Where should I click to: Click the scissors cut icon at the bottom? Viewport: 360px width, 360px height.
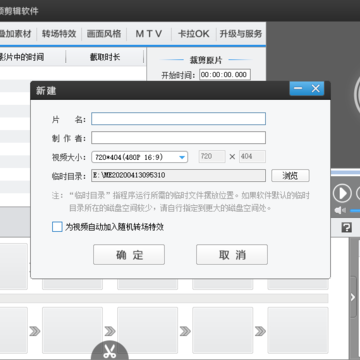coord(109,351)
